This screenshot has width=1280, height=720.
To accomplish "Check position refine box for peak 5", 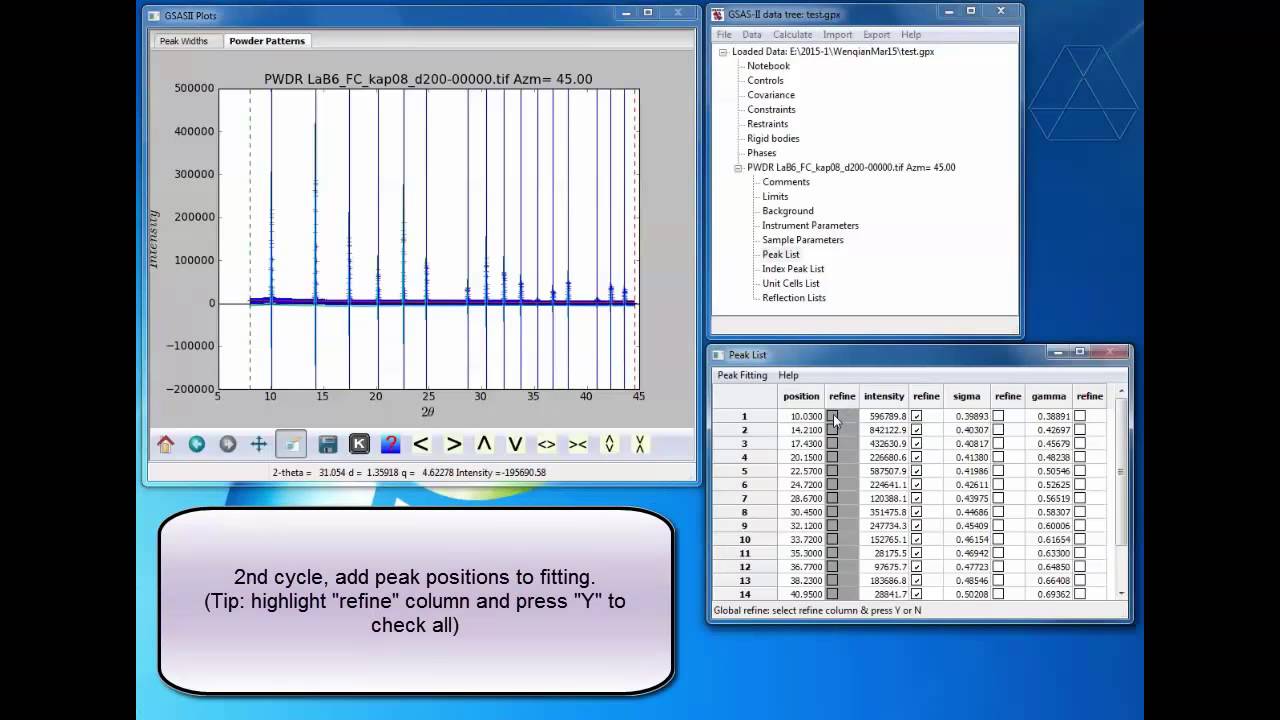I will pyautogui.click(x=832, y=471).
